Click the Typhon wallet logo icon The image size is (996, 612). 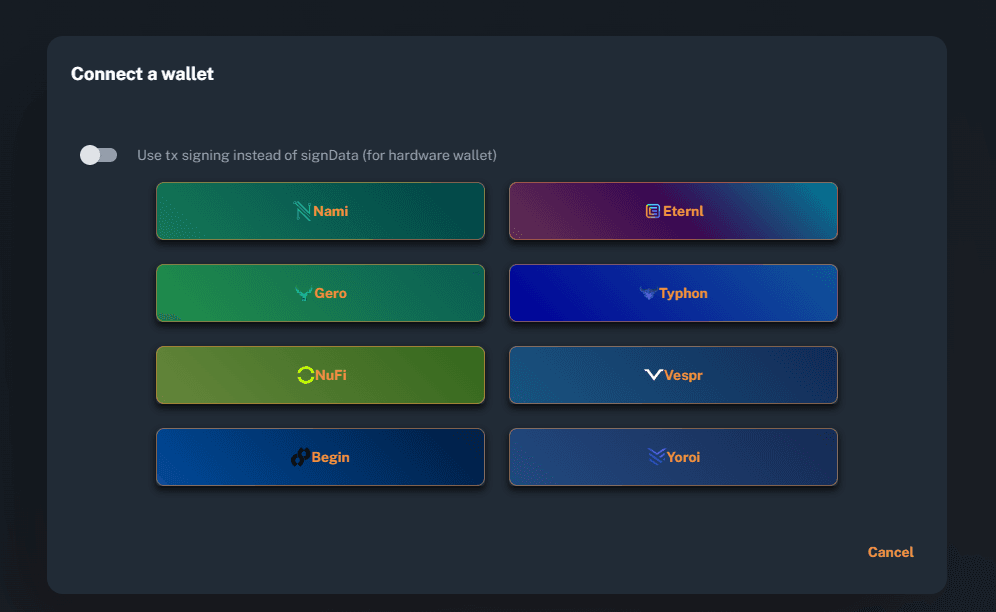click(x=648, y=293)
